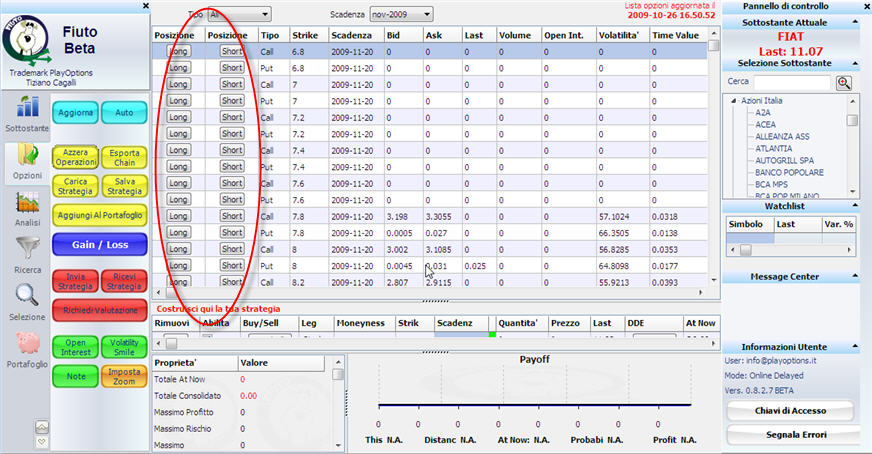Image resolution: width=872 pixels, height=454 pixels.
Task: Click Richiedi Valutazione button
Action: 100,310
